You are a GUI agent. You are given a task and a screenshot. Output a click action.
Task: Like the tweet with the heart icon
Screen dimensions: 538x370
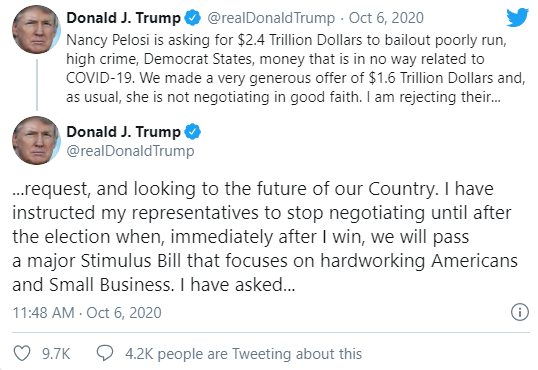22,353
